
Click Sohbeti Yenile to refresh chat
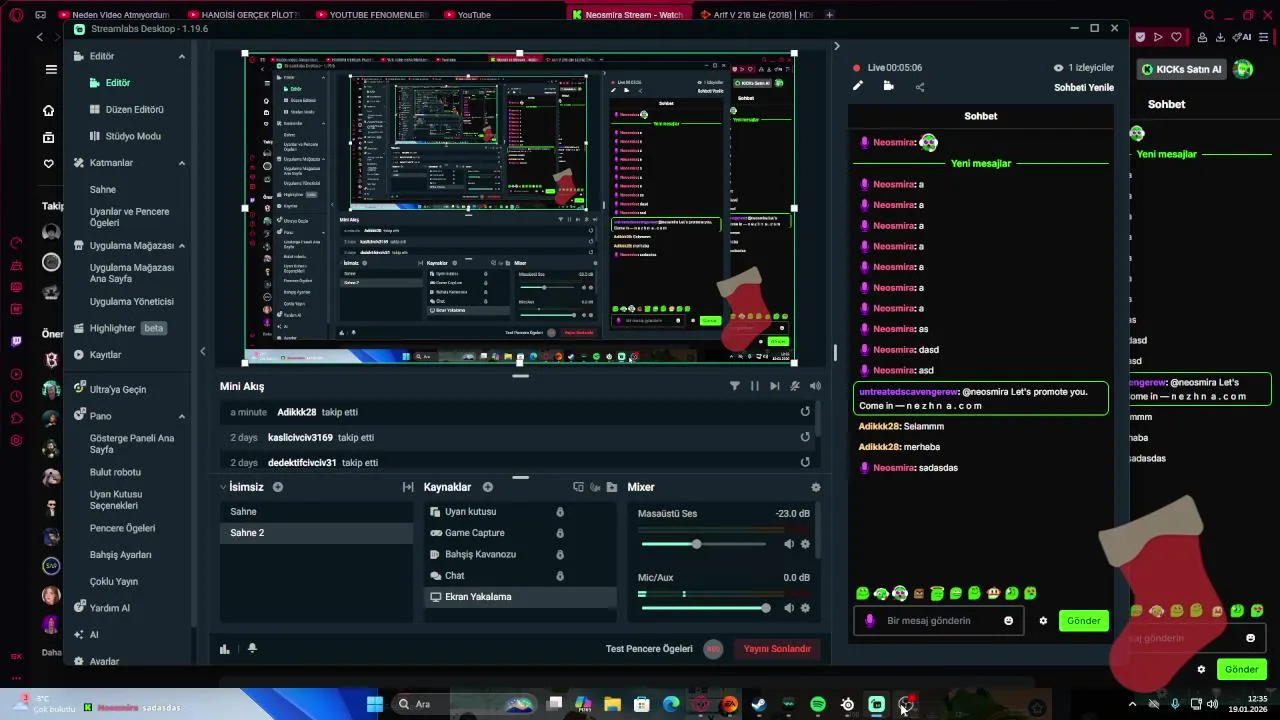click(x=1084, y=87)
